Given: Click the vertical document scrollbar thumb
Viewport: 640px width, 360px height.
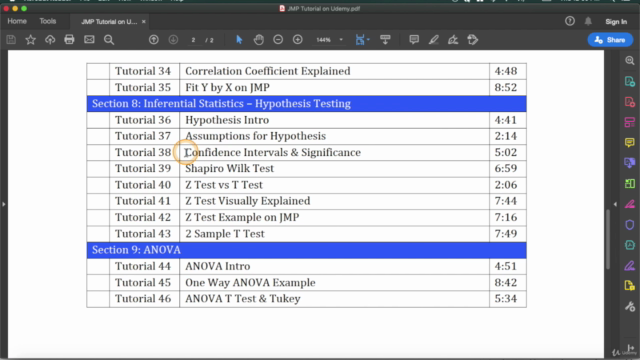Looking at the screenshot, I should (608, 239).
